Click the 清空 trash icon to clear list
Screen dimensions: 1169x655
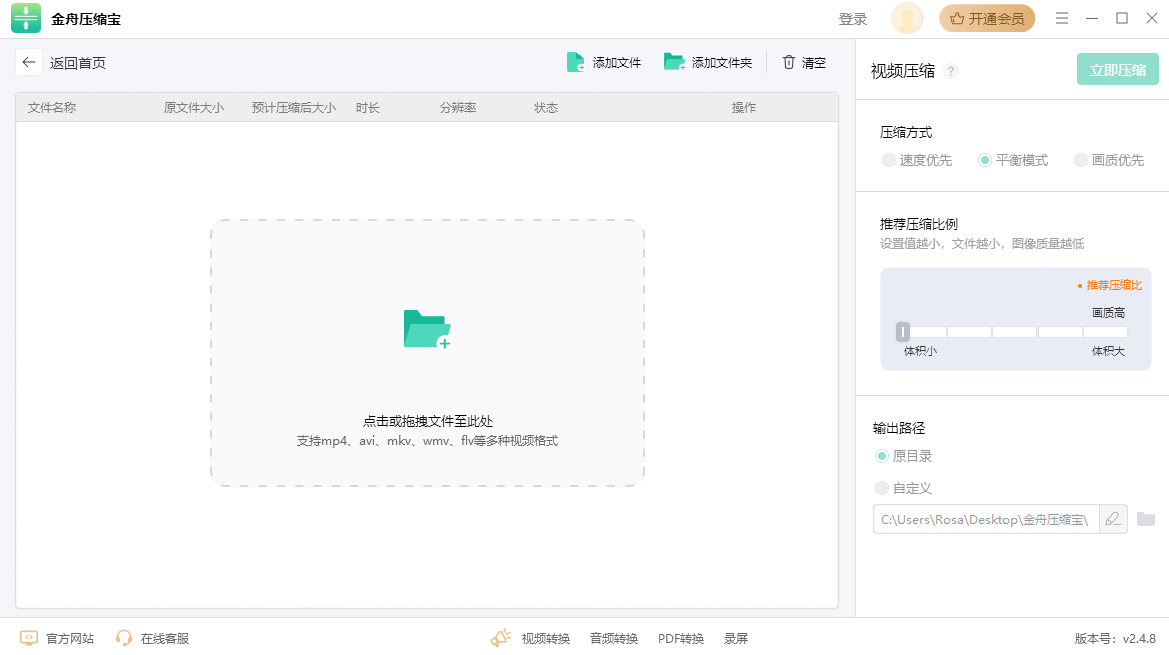pos(789,61)
